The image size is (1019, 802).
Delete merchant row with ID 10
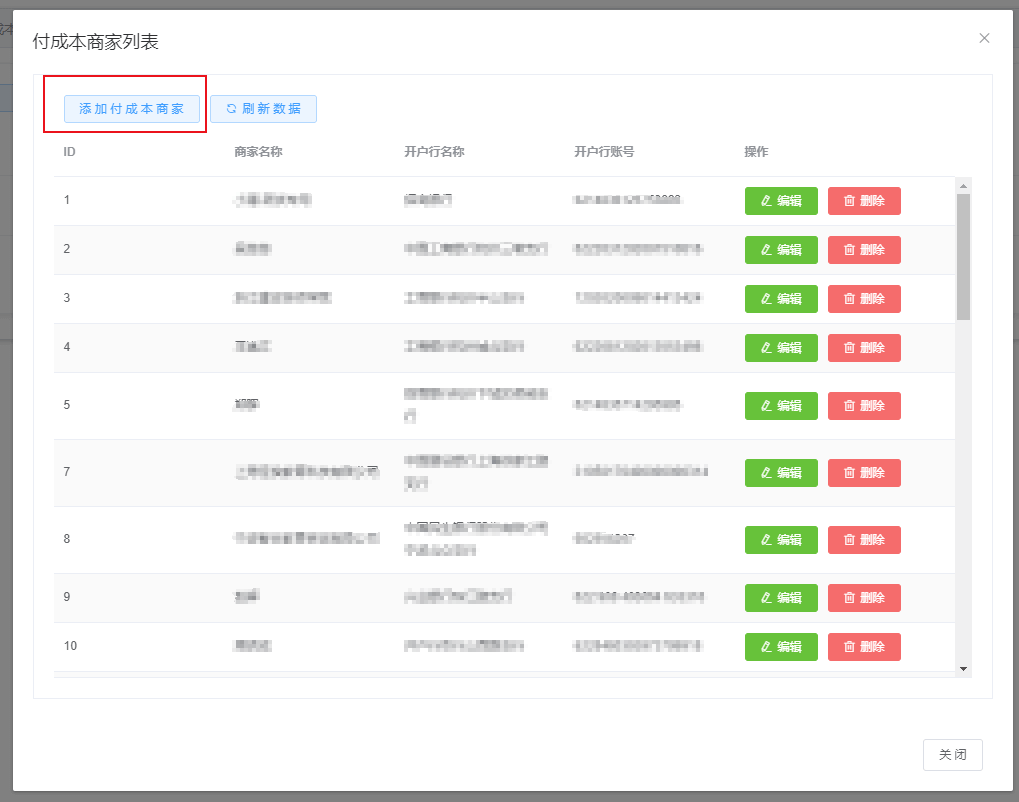point(864,647)
